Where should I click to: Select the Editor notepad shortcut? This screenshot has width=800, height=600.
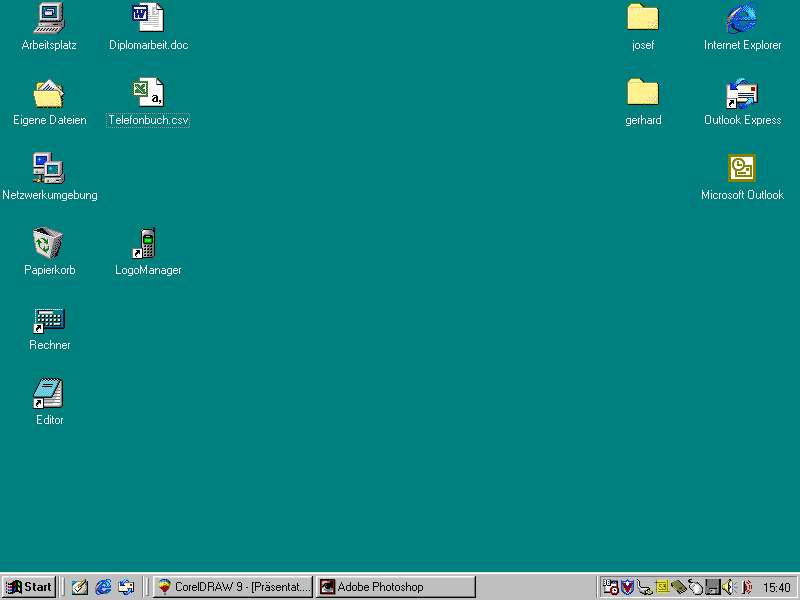click(49, 394)
